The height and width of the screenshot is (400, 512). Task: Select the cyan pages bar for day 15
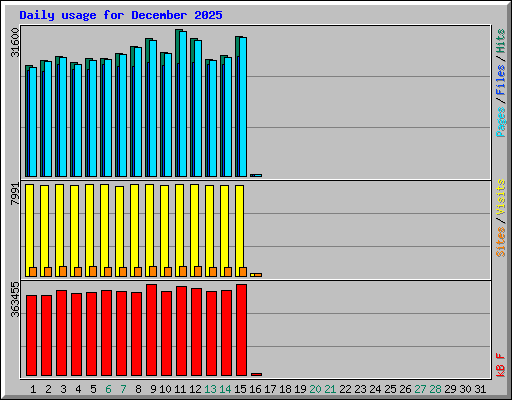(243, 107)
